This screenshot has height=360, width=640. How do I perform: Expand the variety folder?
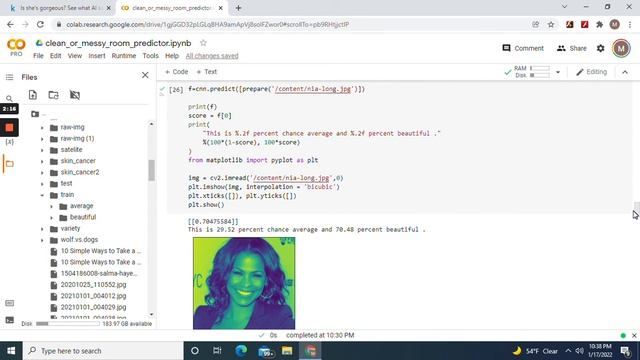[x=42, y=229]
